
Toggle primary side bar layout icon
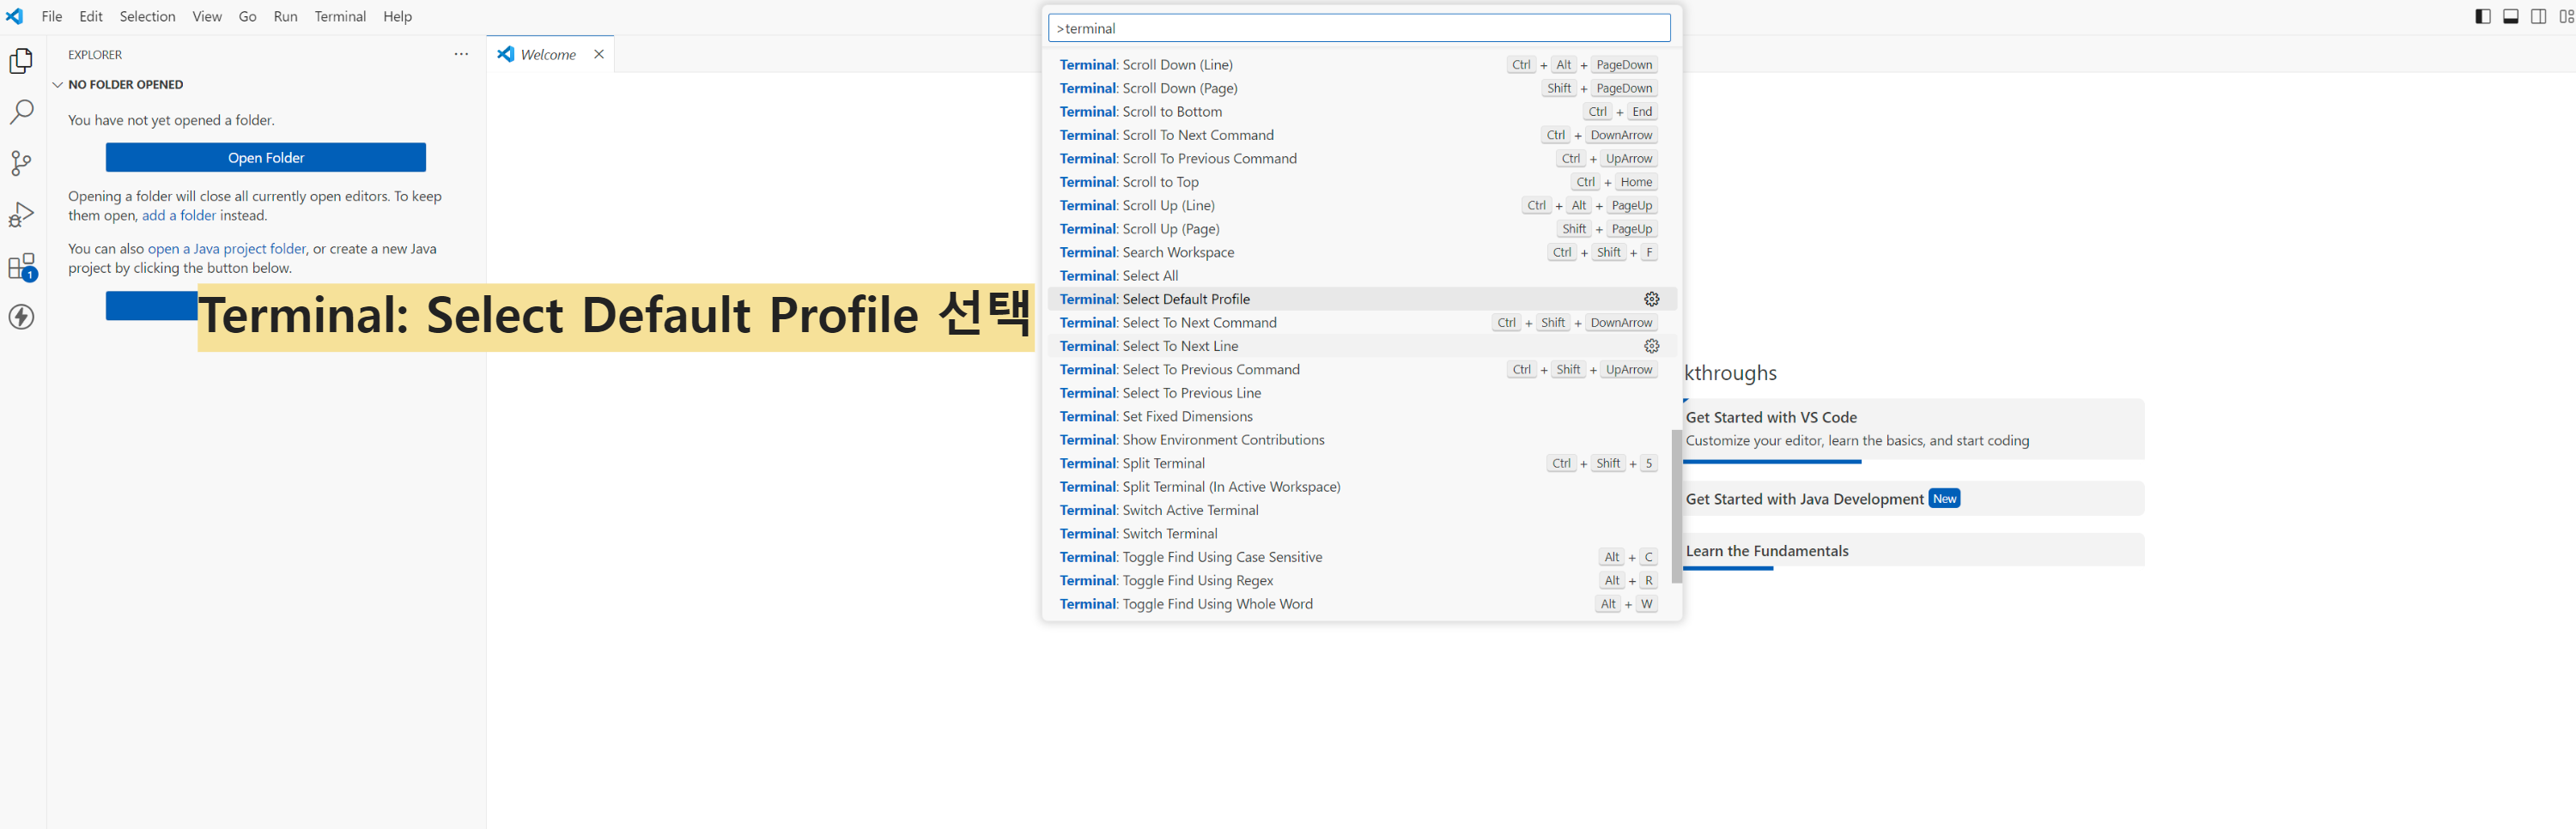pos(2483,16)
